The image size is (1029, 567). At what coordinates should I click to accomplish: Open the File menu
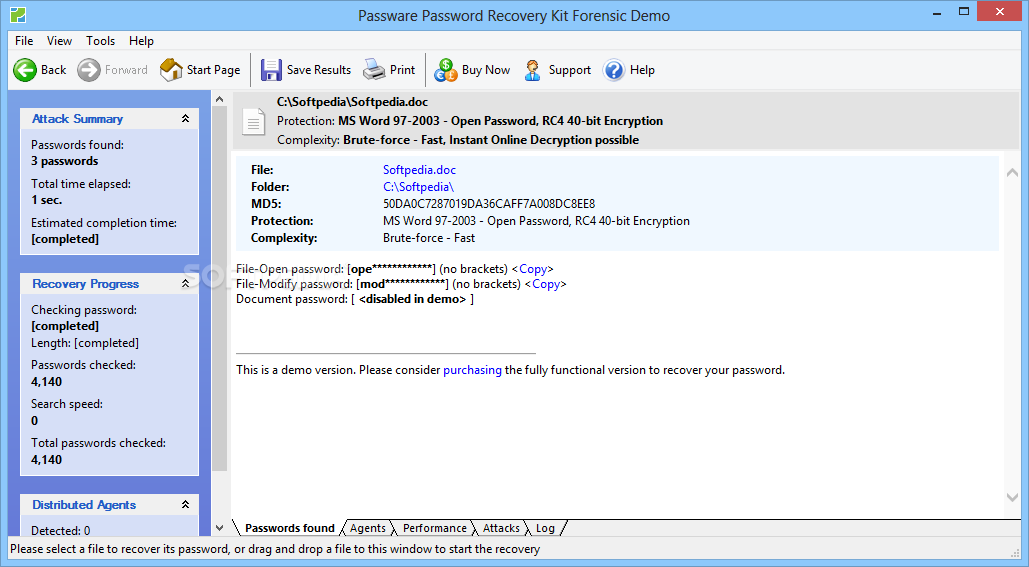coord(24,41)
